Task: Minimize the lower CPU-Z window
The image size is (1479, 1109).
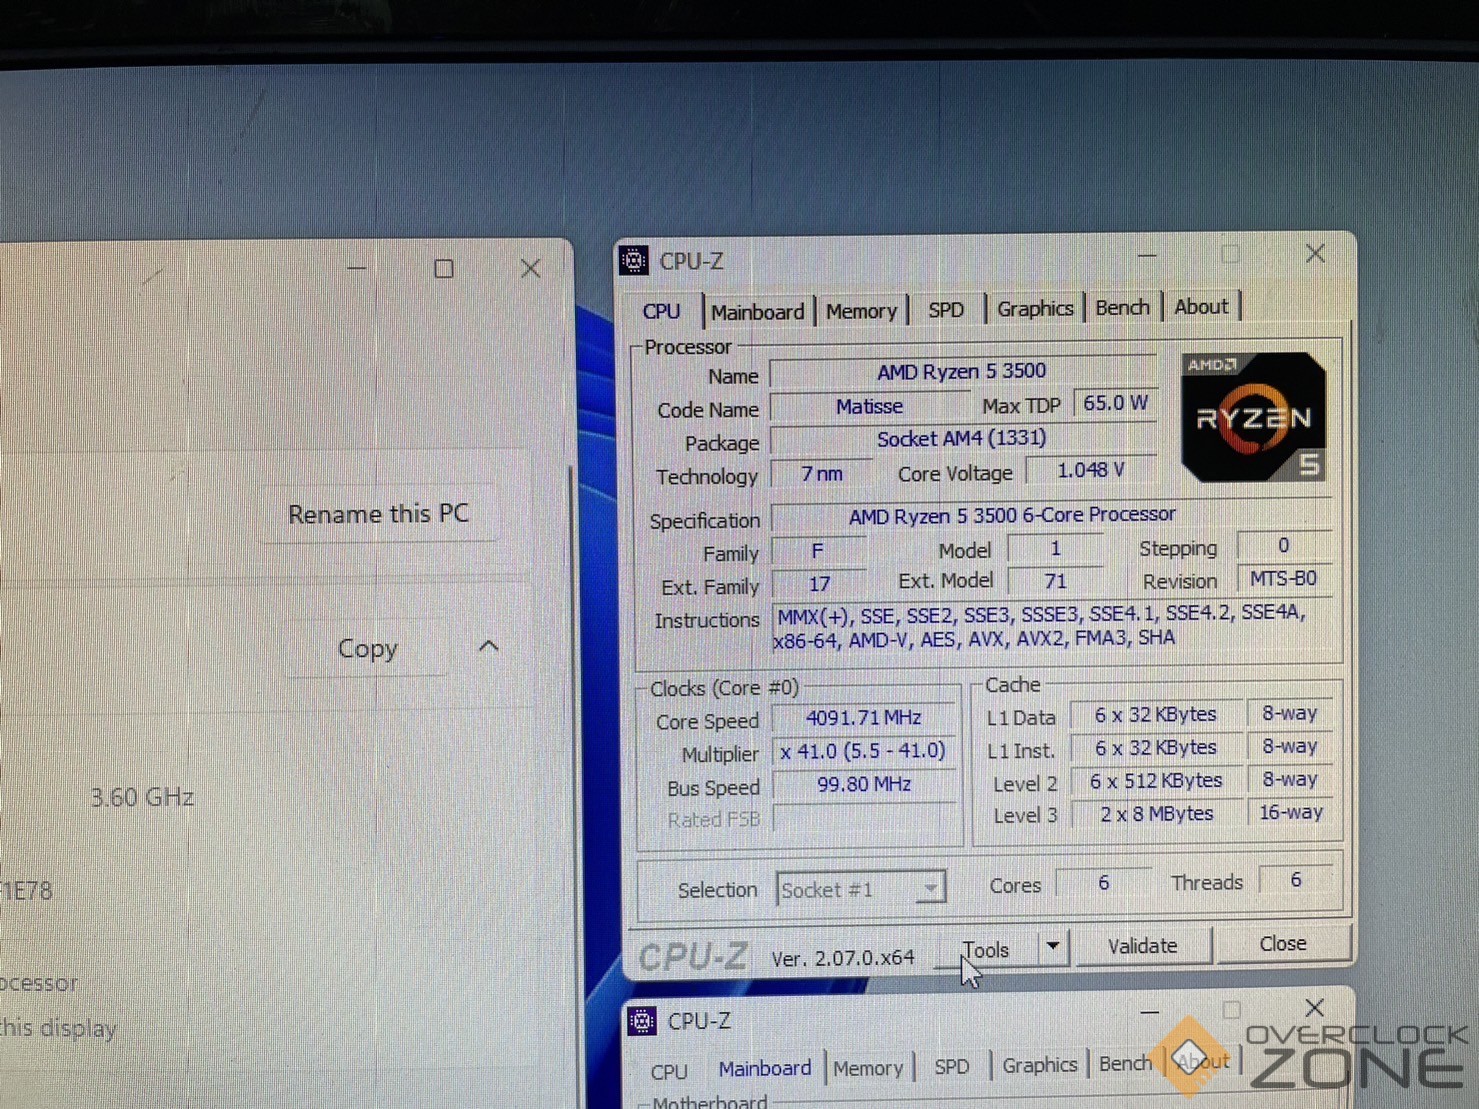Action: tap(1150, 1012)
